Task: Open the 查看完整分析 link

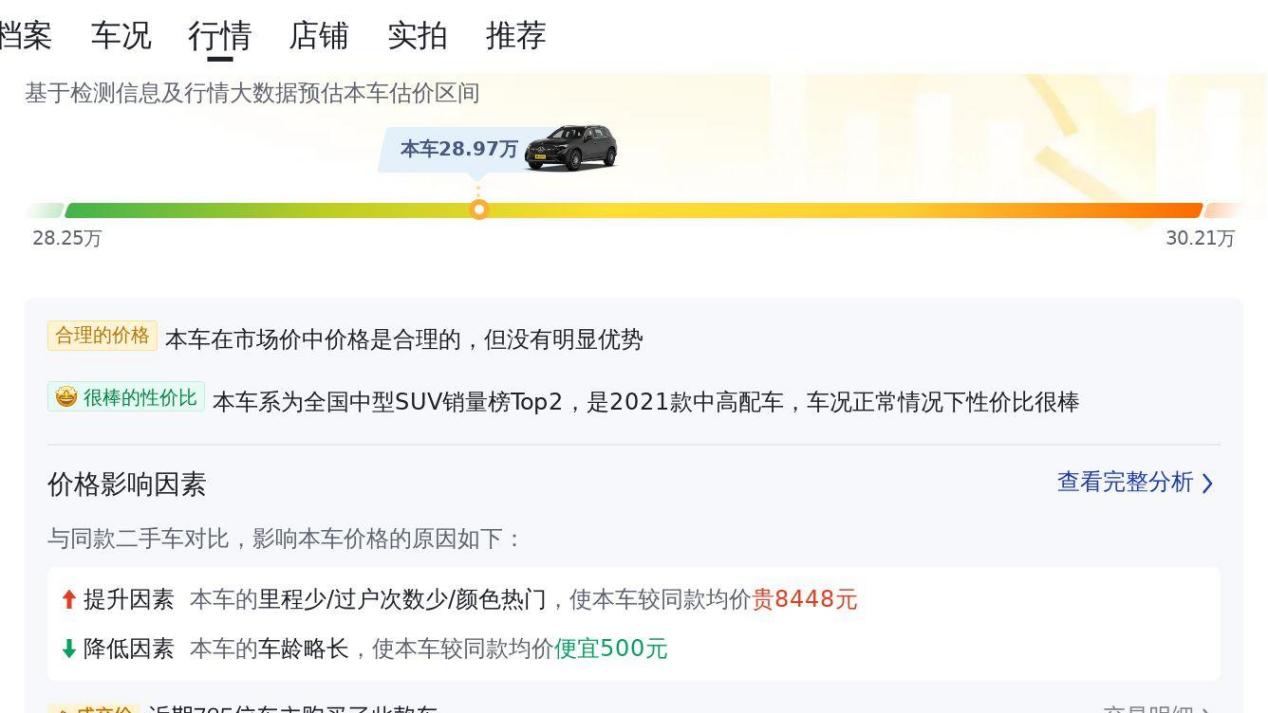Action: (1124, 483)
